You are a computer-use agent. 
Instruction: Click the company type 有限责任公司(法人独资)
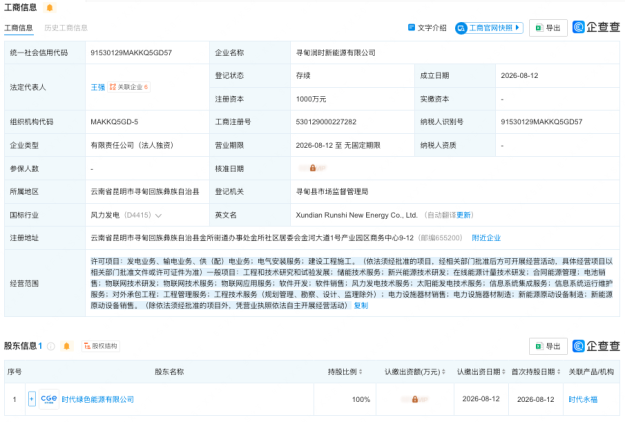pos(132,145)
